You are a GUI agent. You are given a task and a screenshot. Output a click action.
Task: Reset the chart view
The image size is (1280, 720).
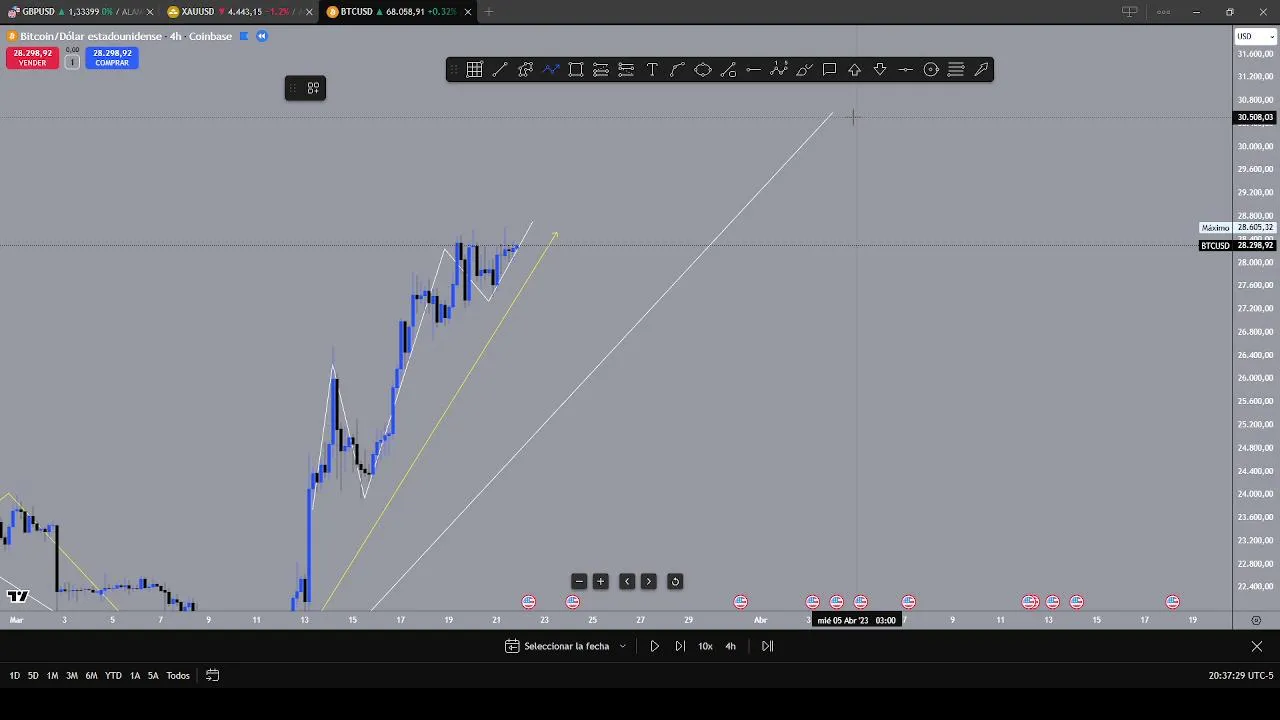pyautogui.click(x=675, y=581)
